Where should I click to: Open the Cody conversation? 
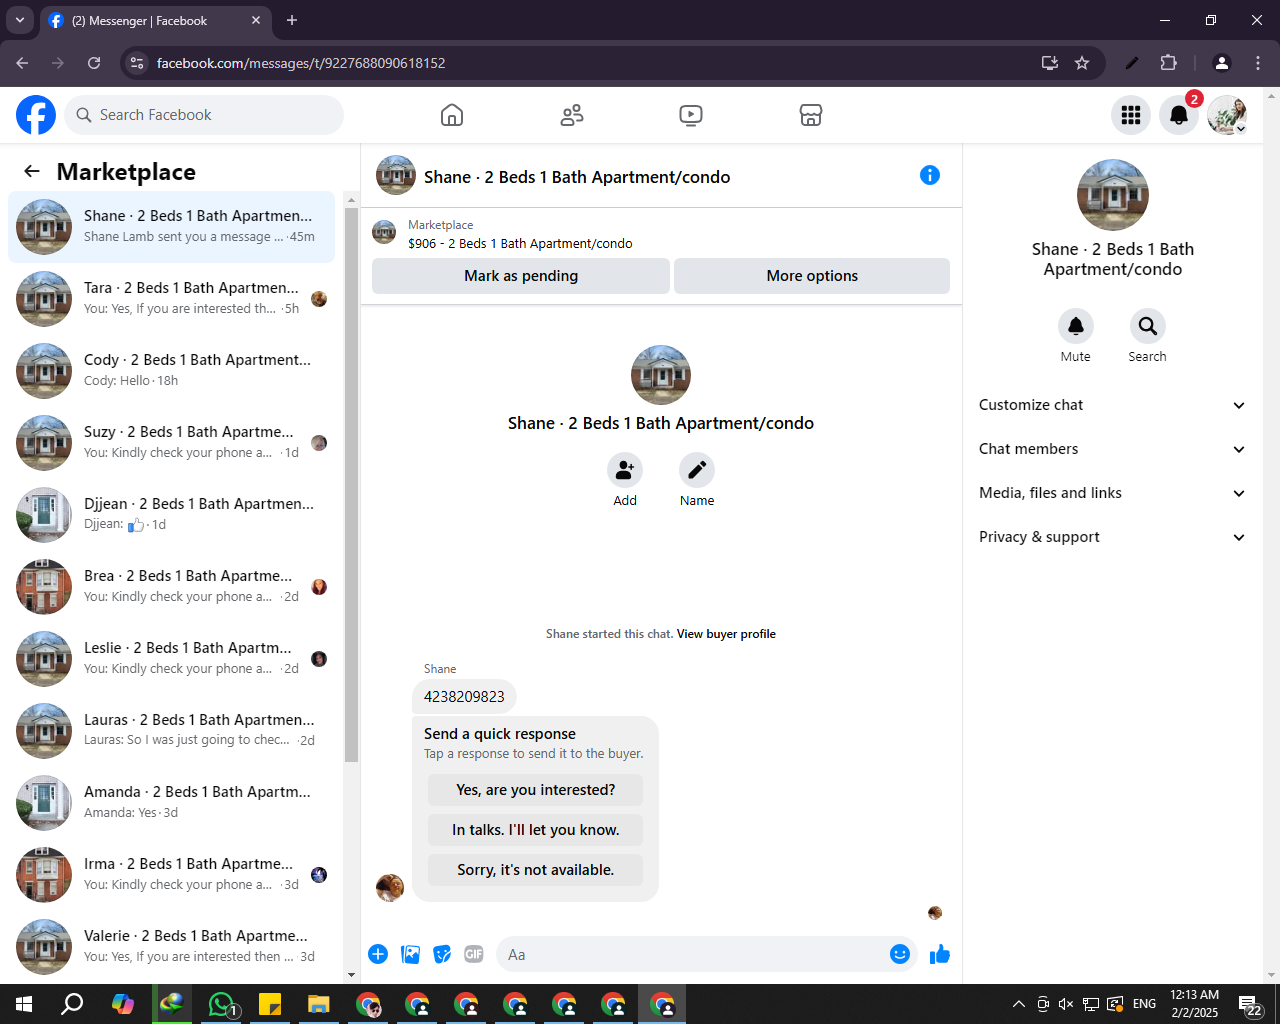(x=172, y=371)
